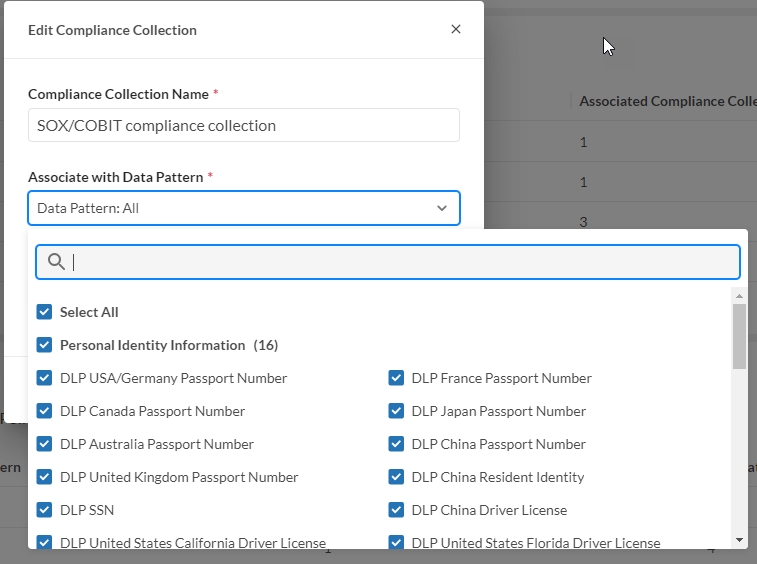Image resolution: width=757 pixels, height=564 pixels.
Task: Uncheck DLP France Passport Number
Action: tap(396, 378)
